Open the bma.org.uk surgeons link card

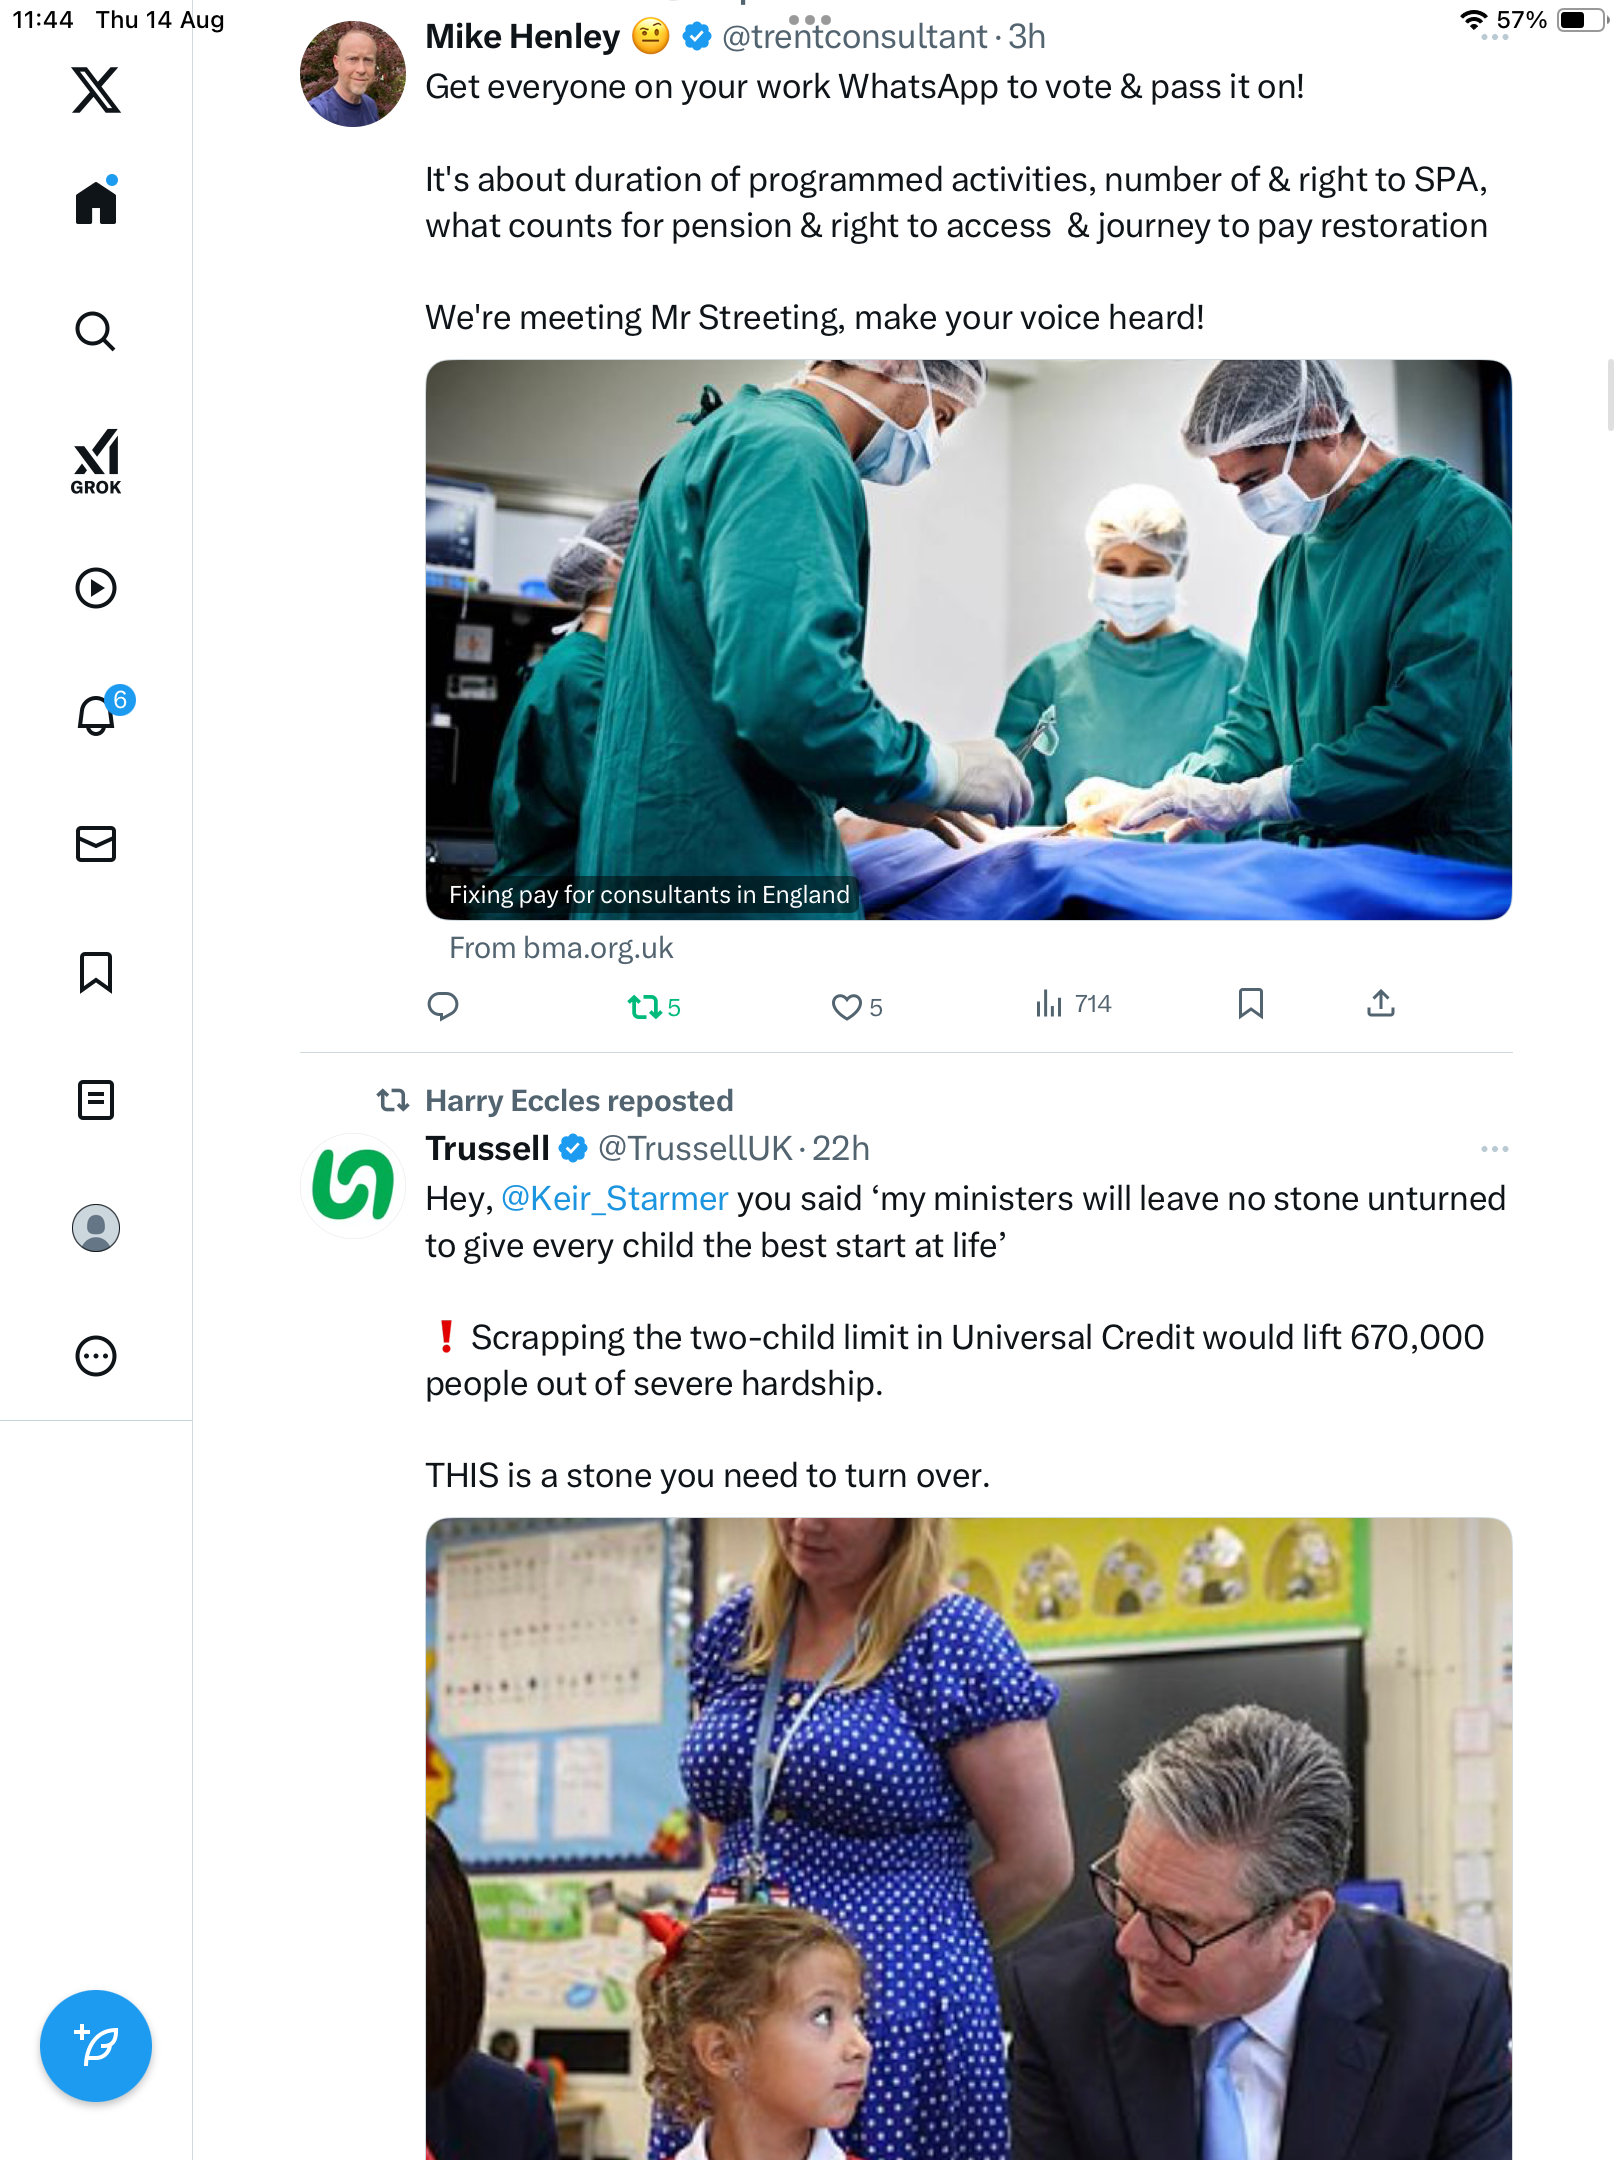tap(968, 640)
